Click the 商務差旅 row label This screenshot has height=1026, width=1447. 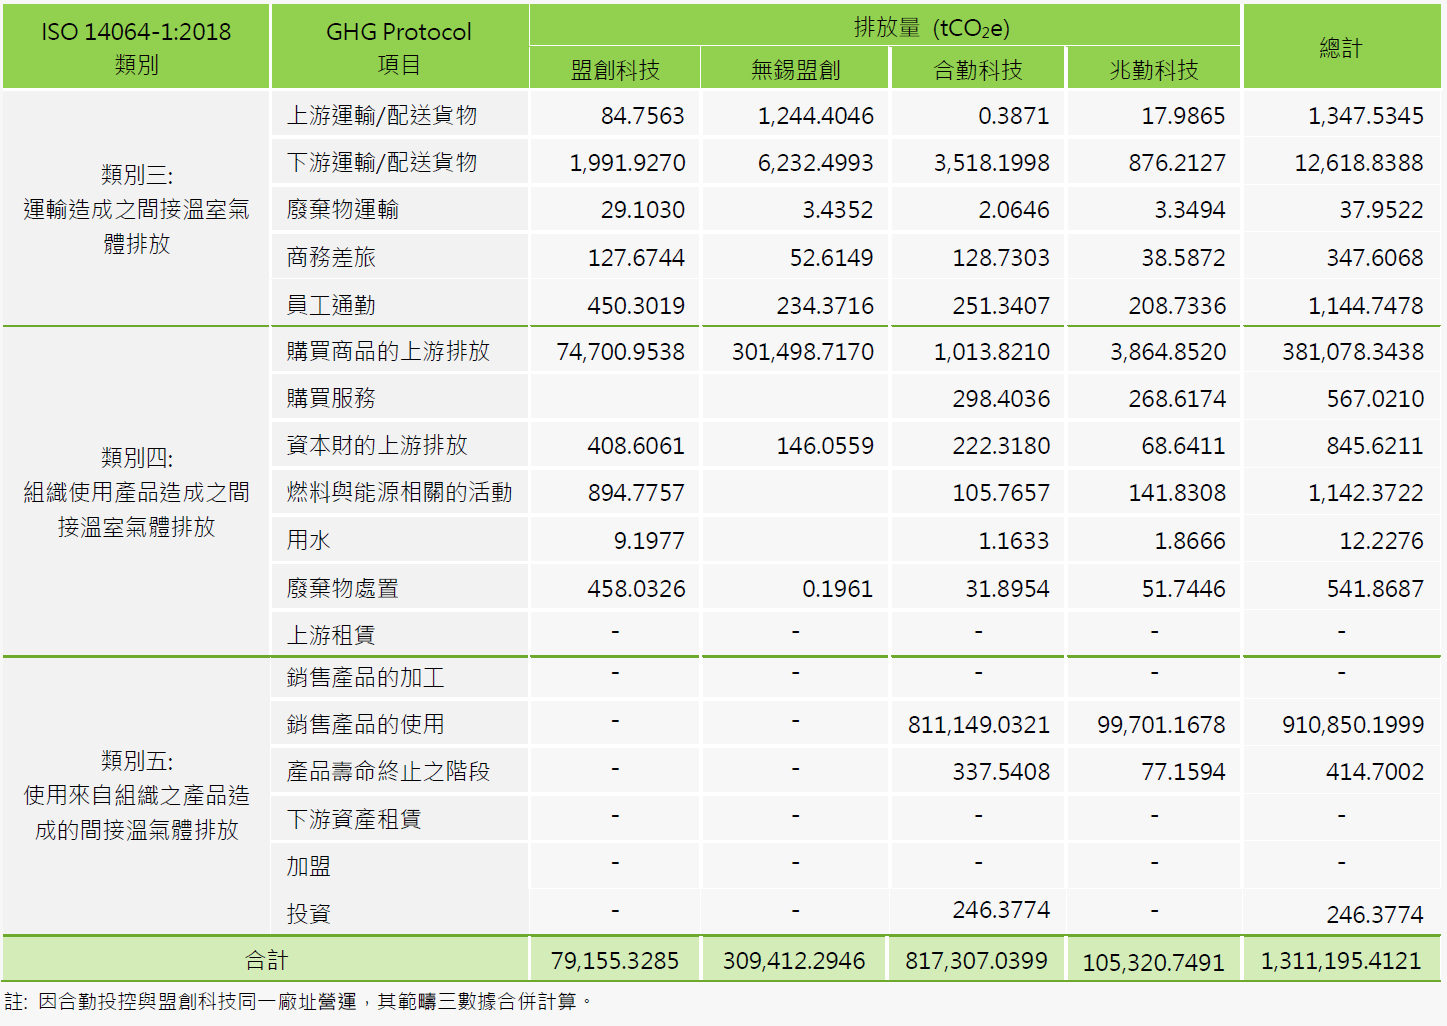[331, 258]
